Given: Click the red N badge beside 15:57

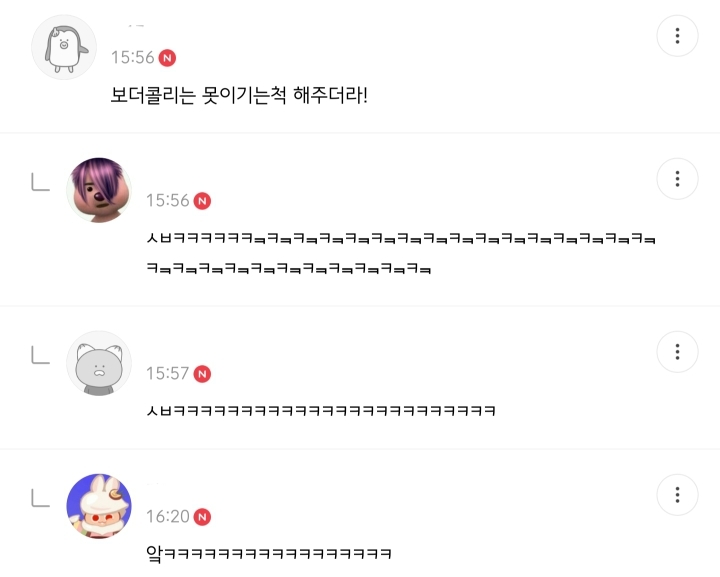Looking at the screenshot, I should click(x=202, y=374).
